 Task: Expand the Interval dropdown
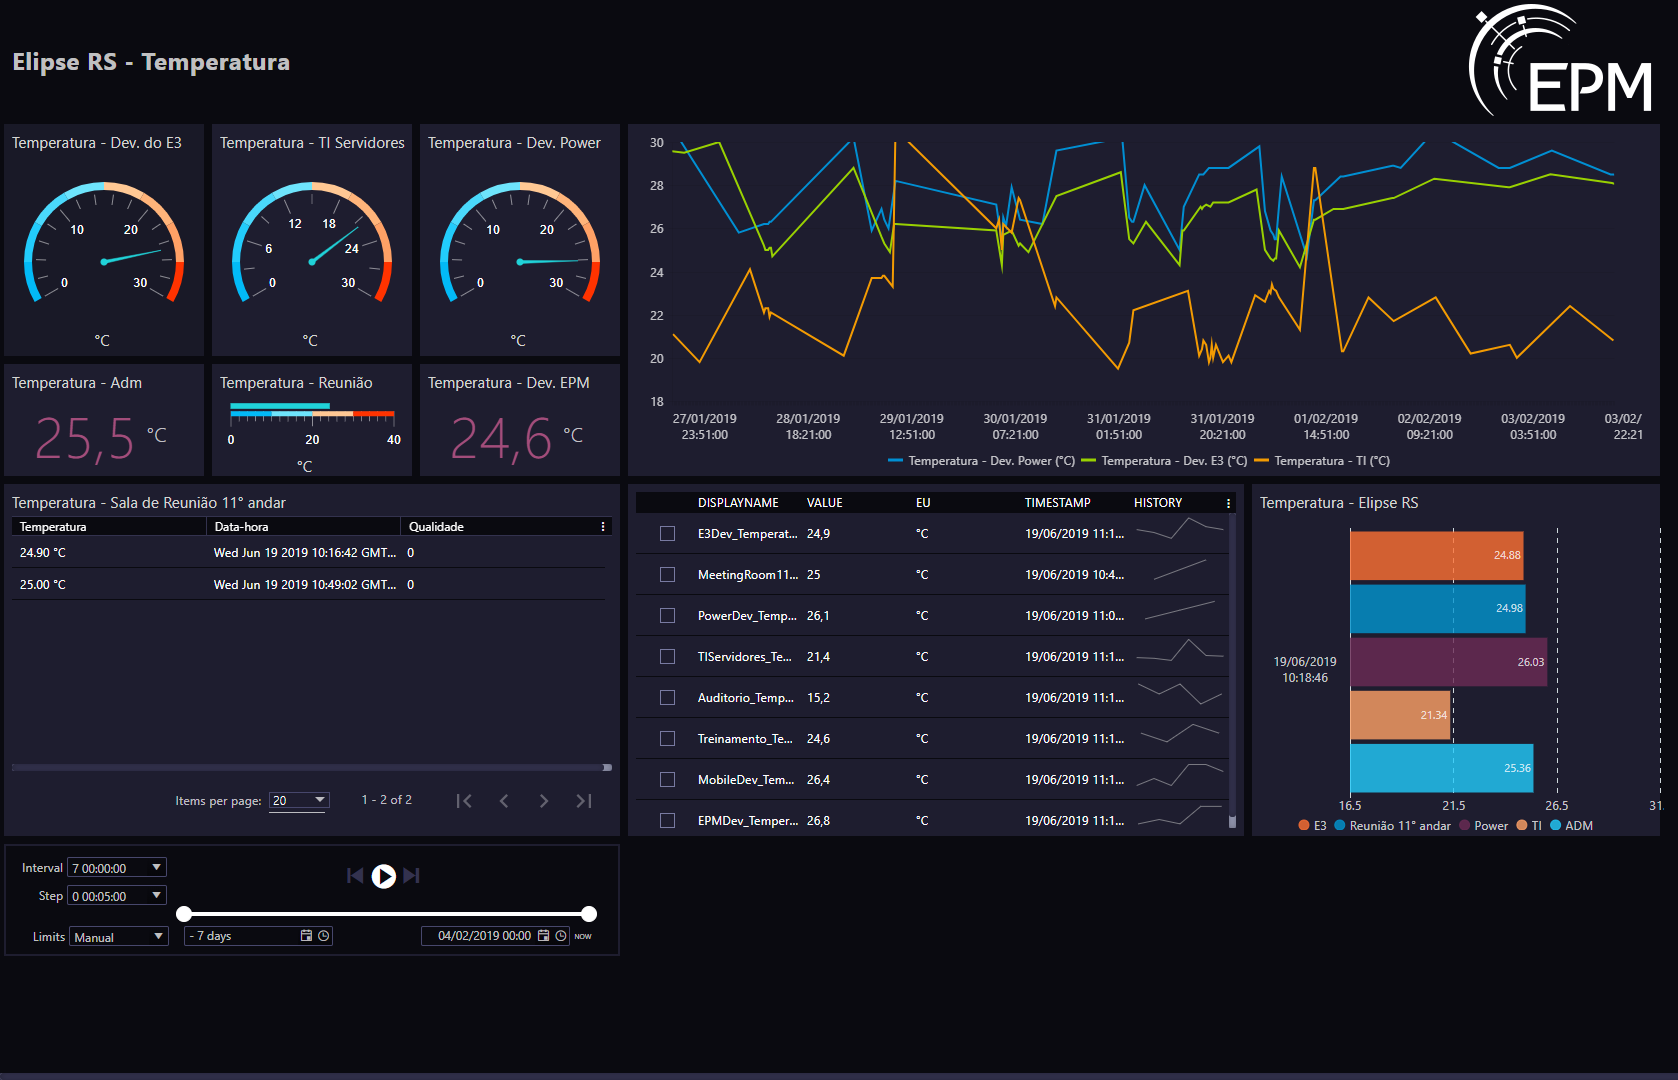tap(117, 868)
